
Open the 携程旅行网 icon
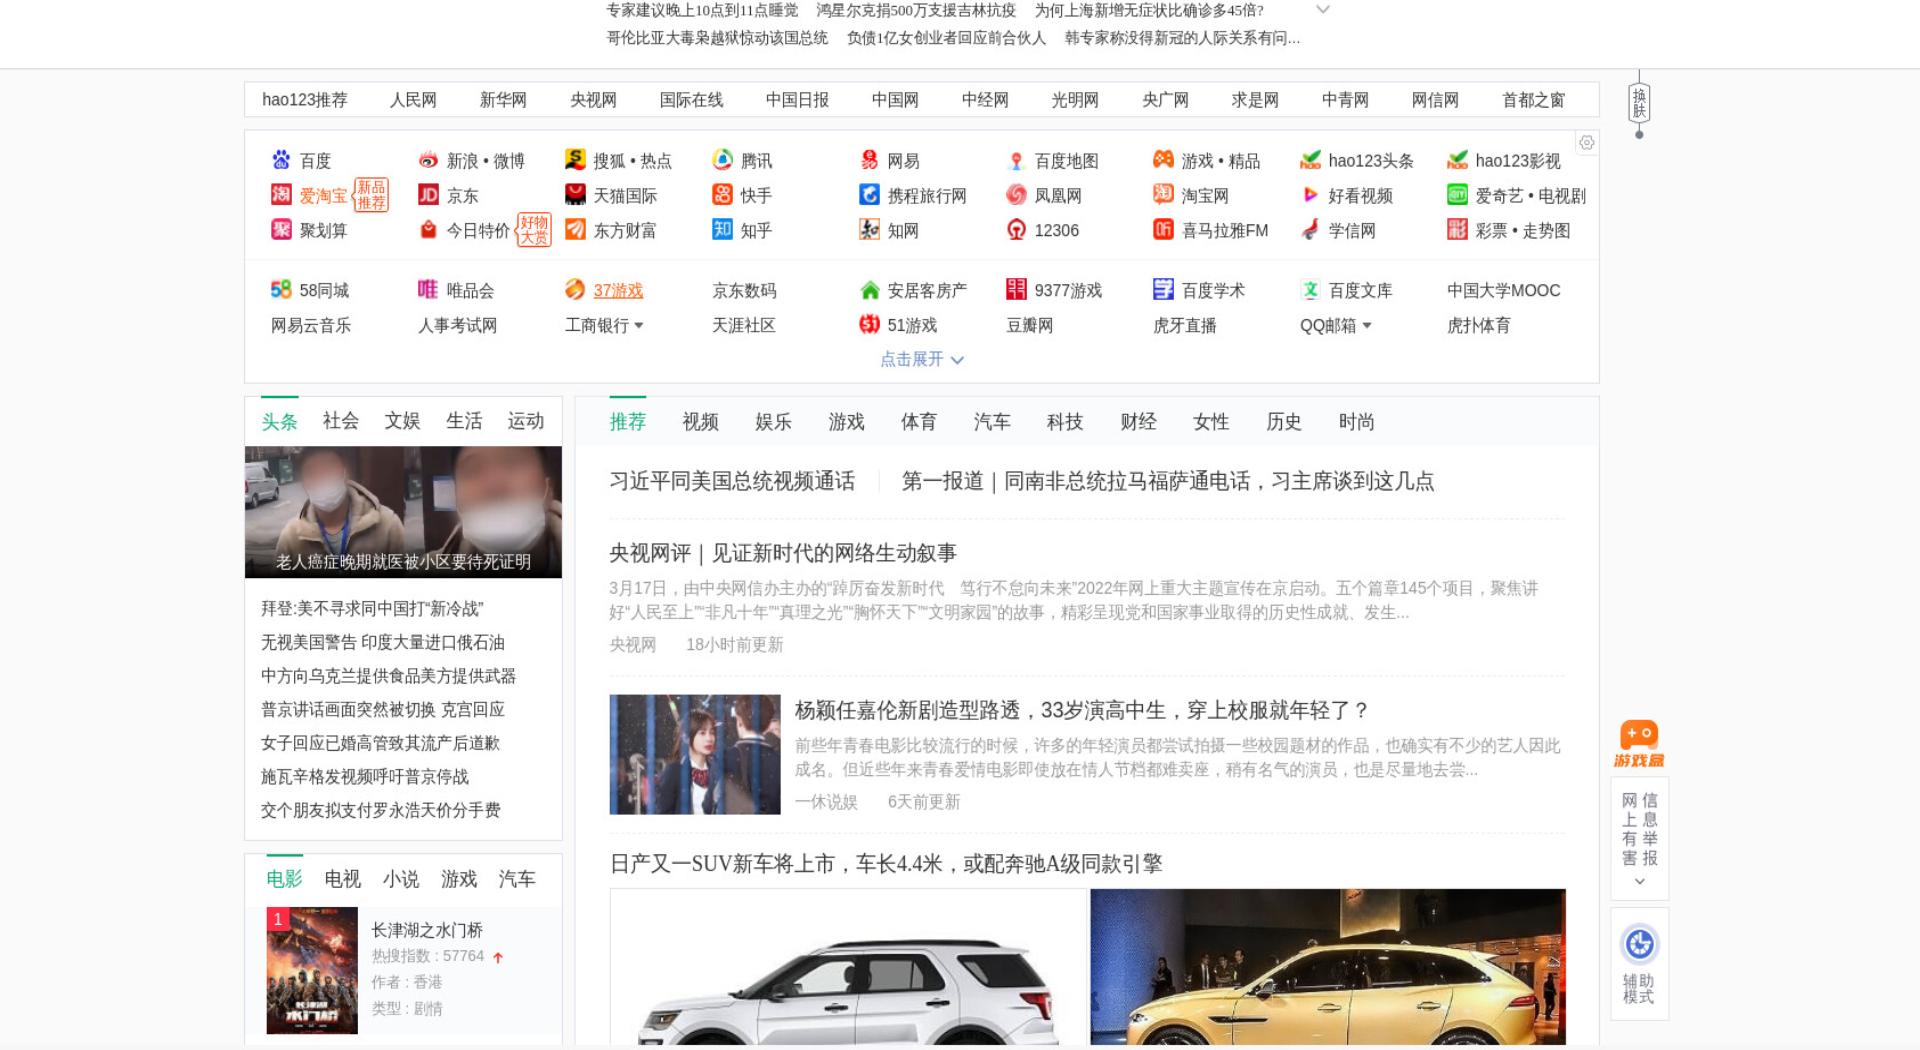point(869,195)
